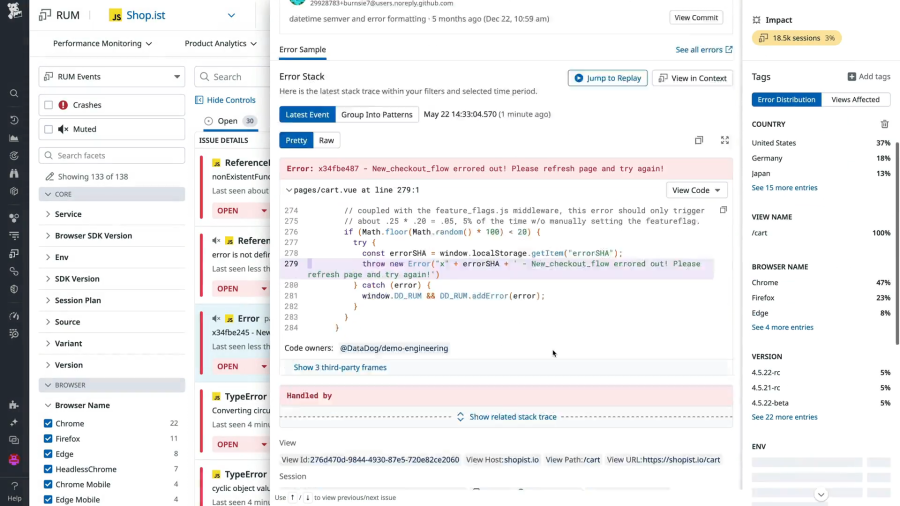Open the Performance Monitoring menu
The height and width of the screenshot is (506, 900).
[x=102, y=43]
